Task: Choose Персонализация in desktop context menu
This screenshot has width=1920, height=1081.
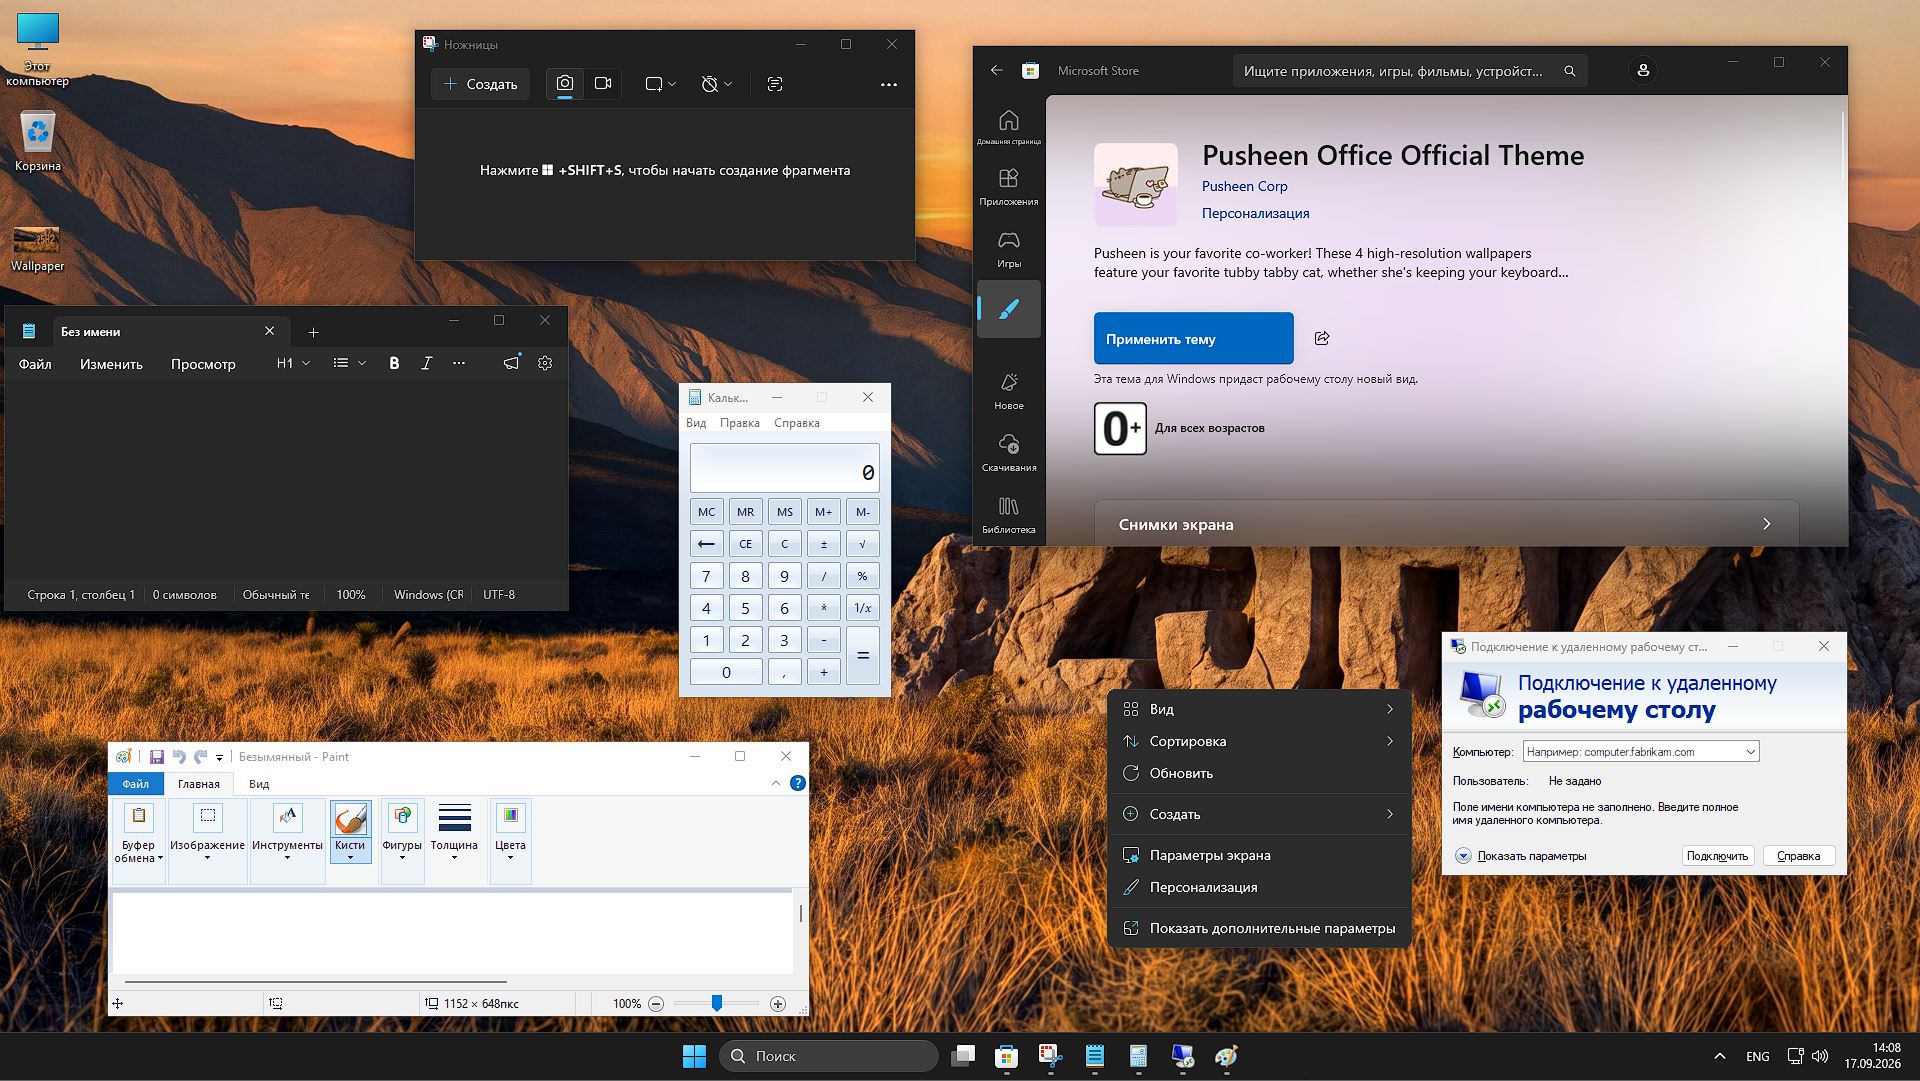Action: click(x=1260, y=887)
